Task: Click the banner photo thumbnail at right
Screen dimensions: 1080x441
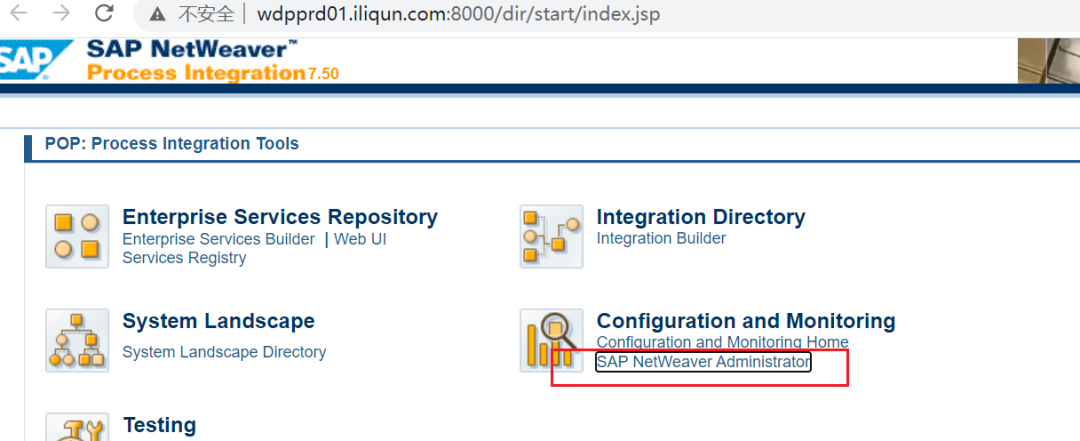Action: (1049, 61)
